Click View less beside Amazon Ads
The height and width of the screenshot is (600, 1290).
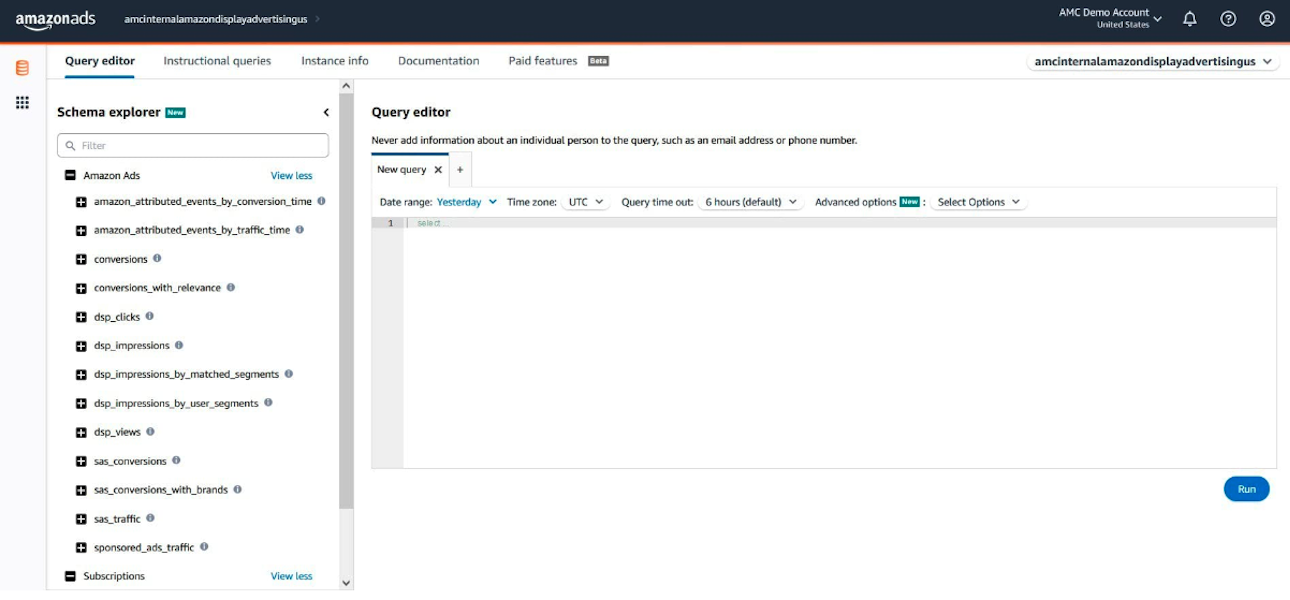291,176
